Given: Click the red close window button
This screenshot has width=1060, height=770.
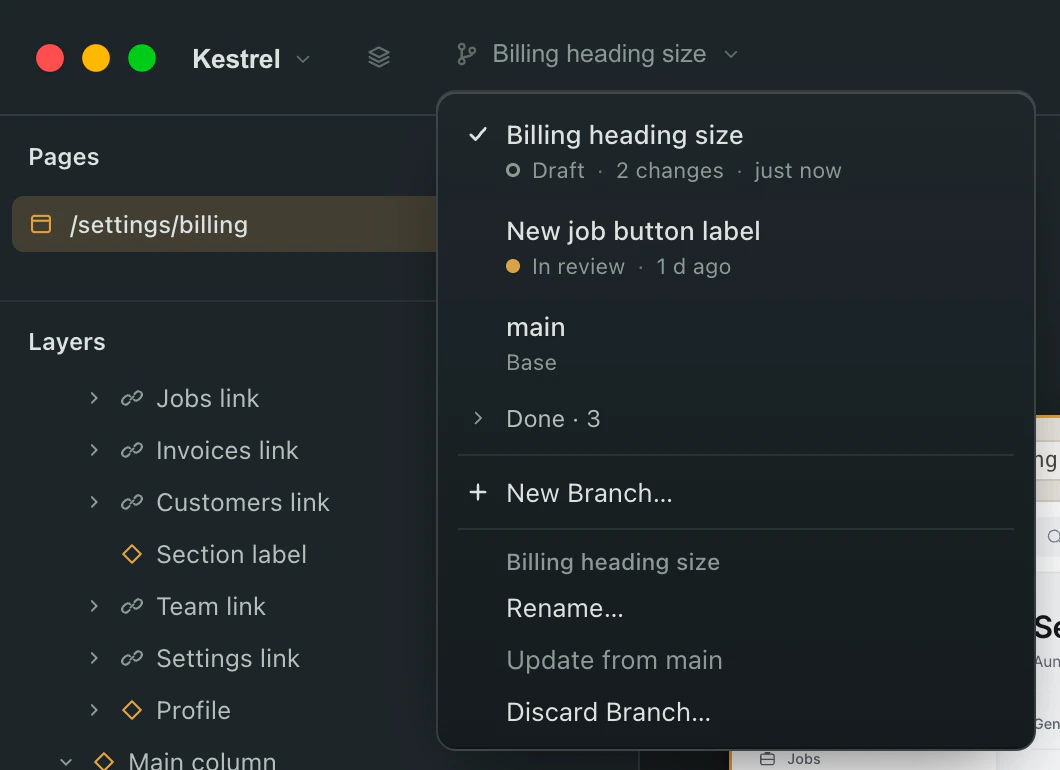Looking at the screenshot, I should click(50, 58).
